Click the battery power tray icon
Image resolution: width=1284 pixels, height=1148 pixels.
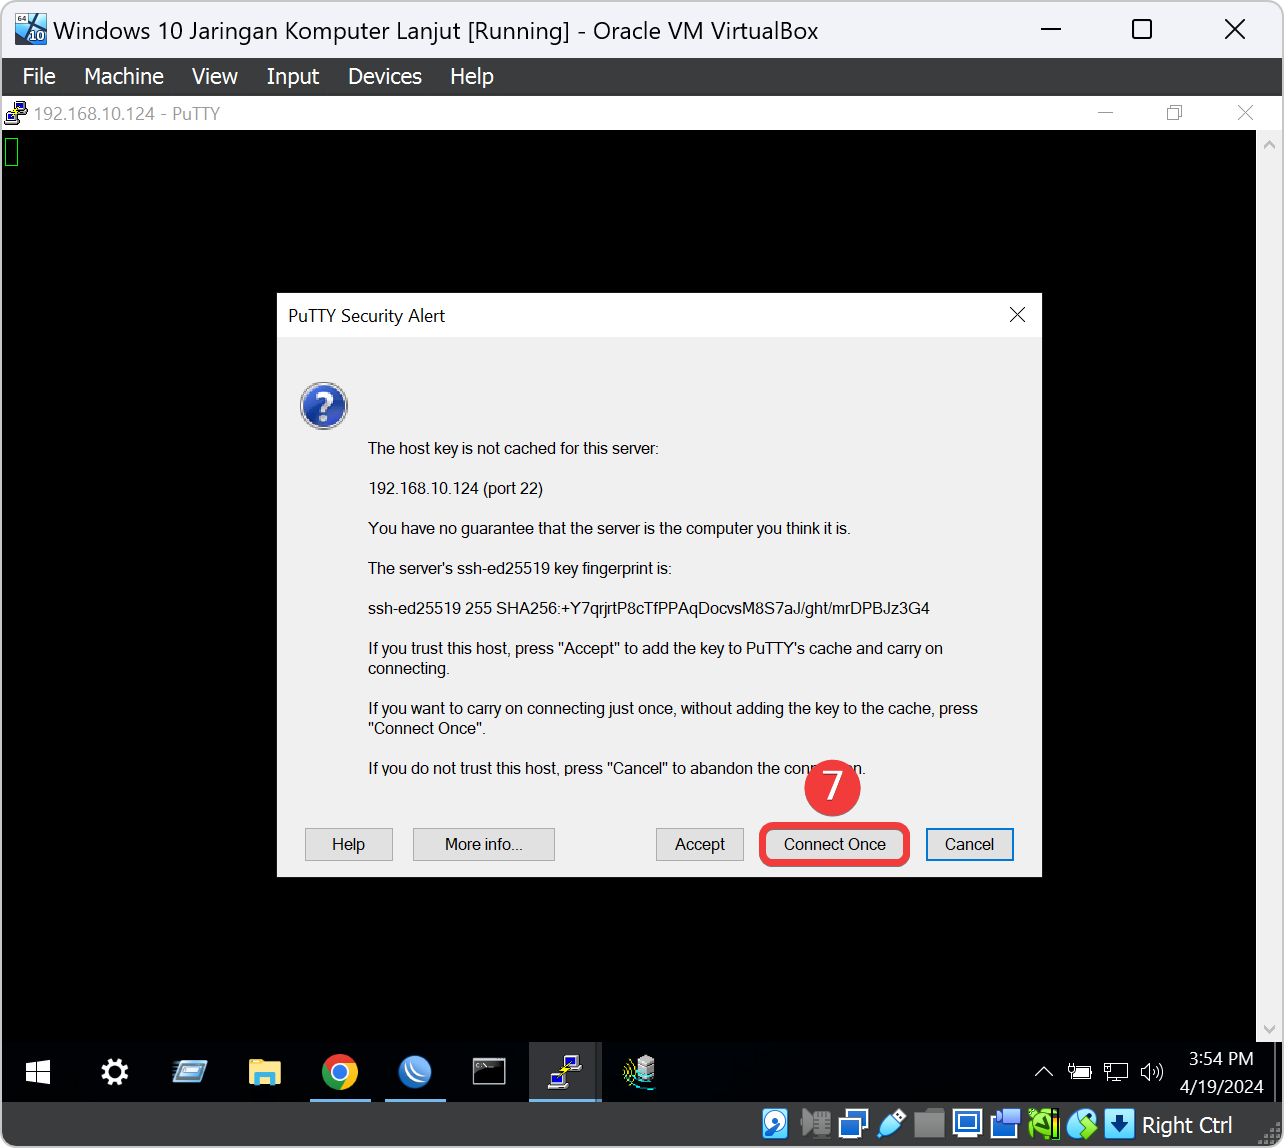click(1079, 1072)
